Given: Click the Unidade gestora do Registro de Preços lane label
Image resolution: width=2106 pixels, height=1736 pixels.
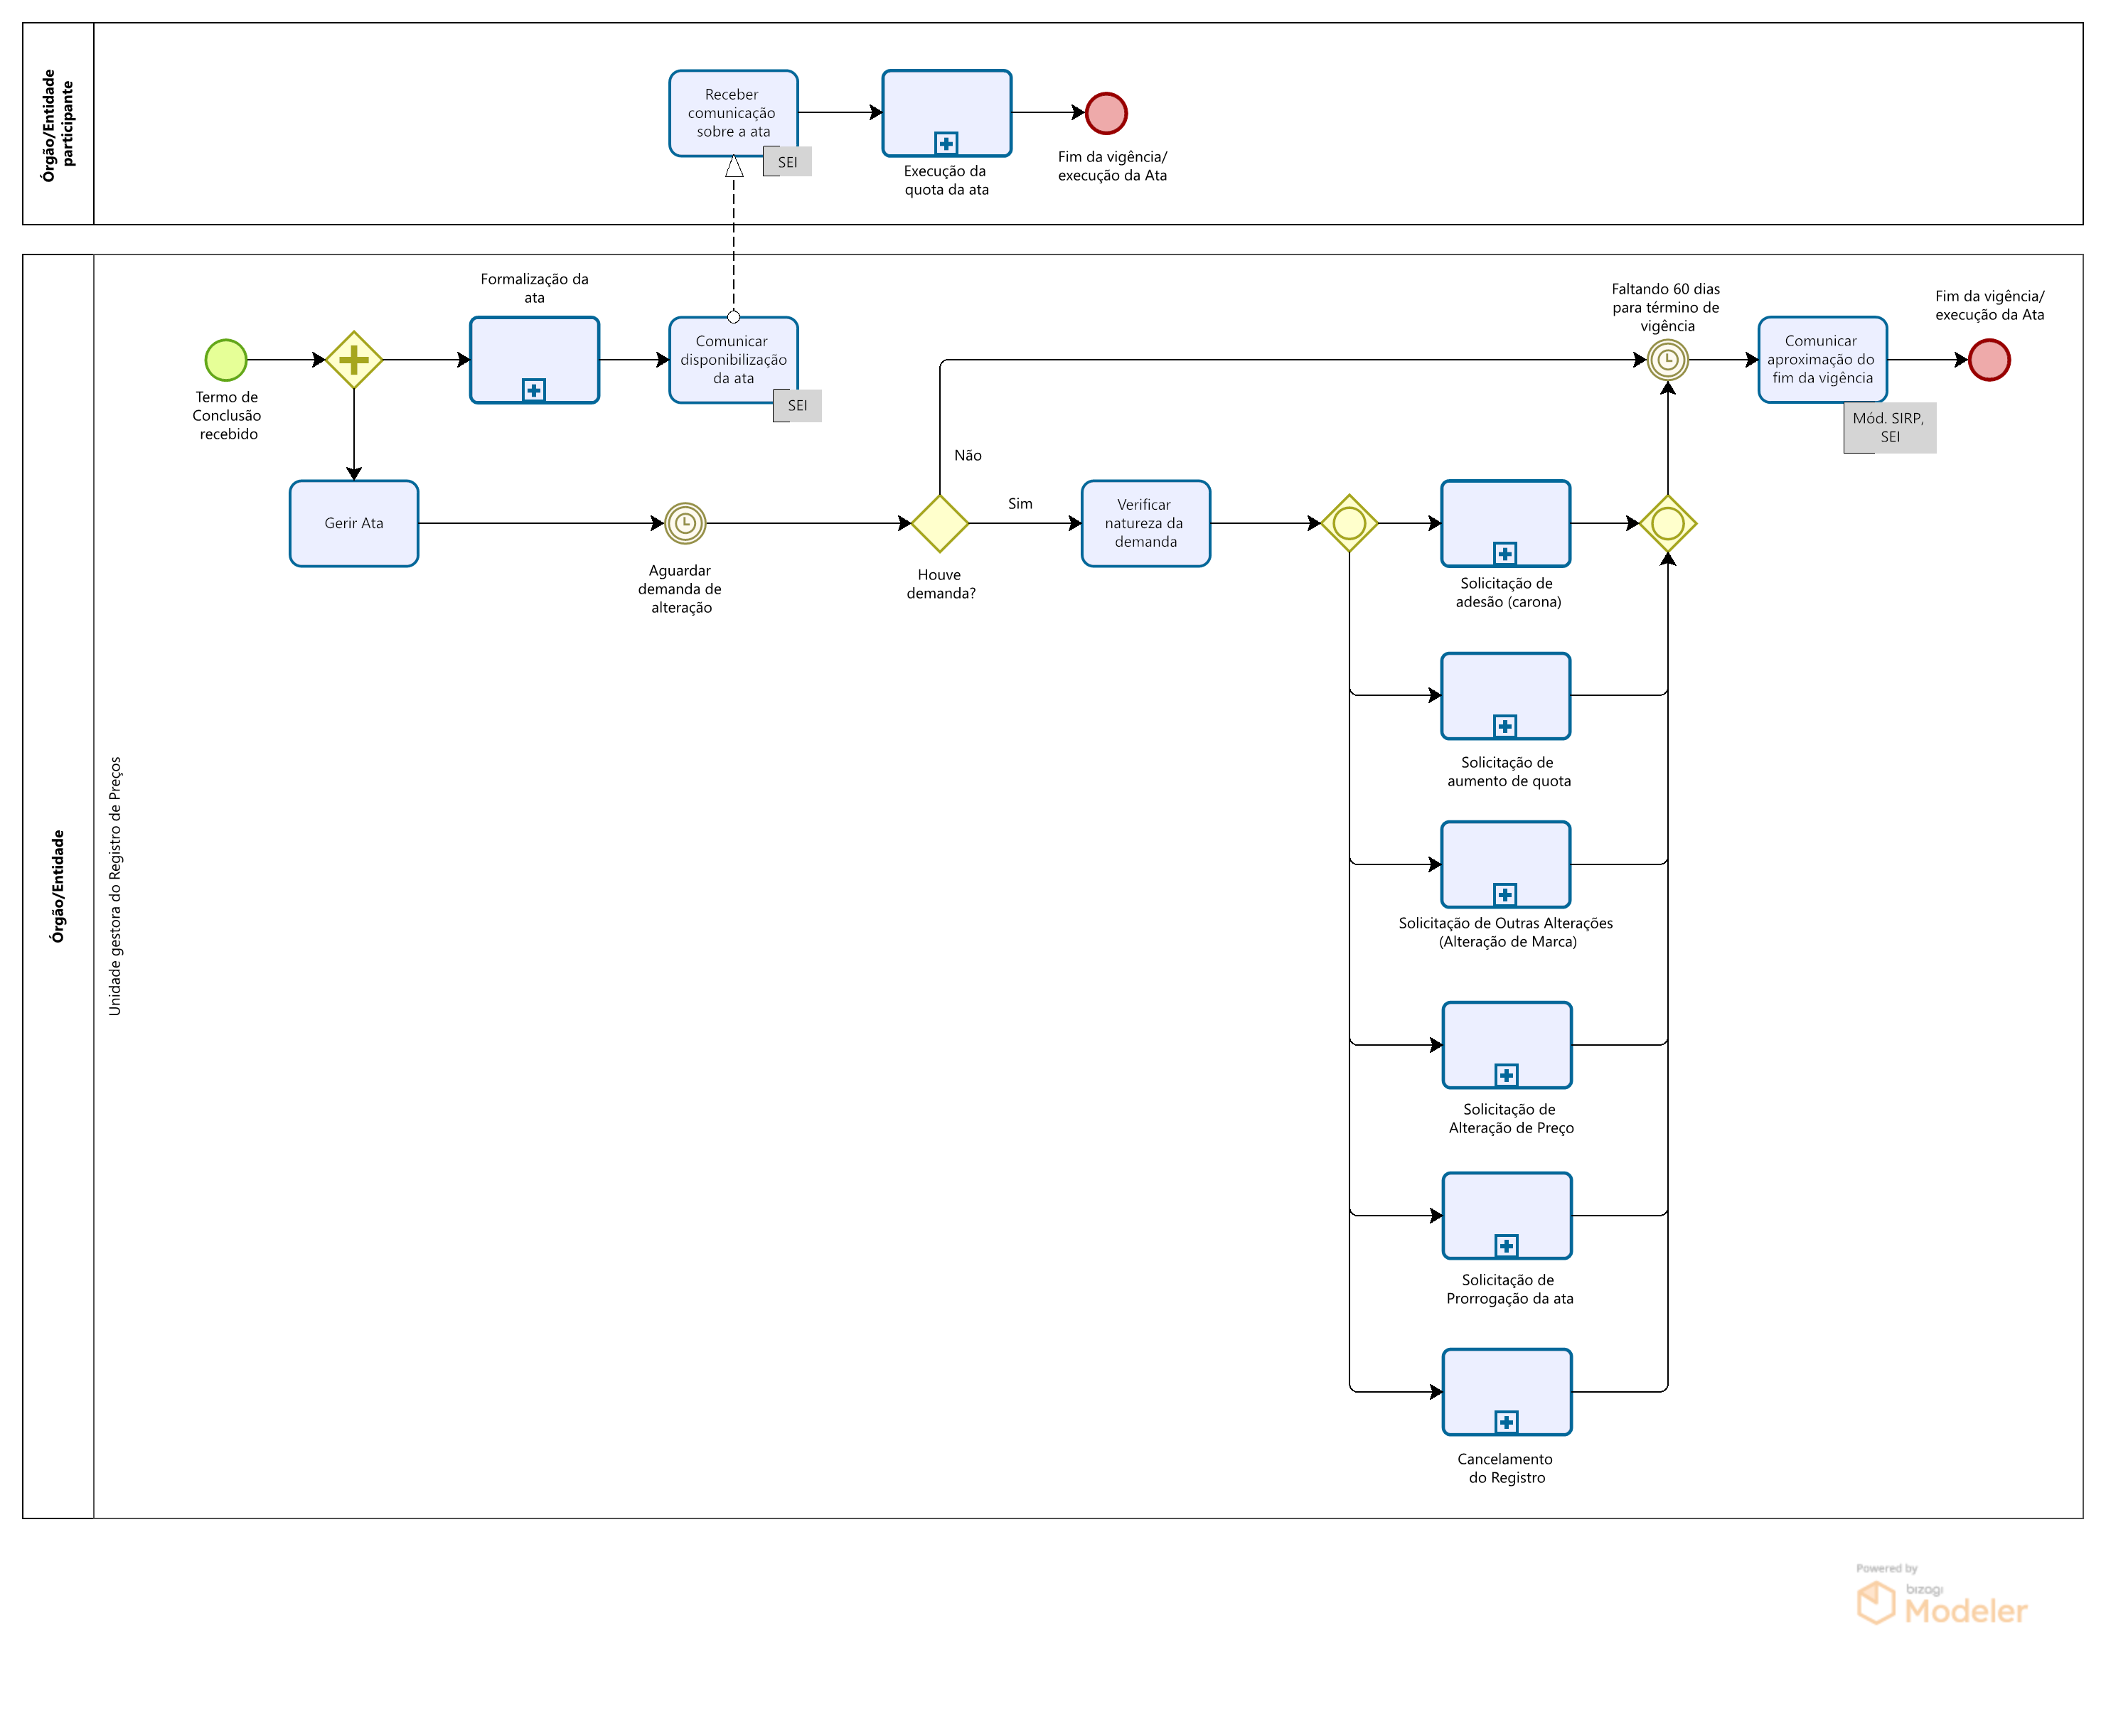Looking at the screenshot, I should tap(115, 886).
